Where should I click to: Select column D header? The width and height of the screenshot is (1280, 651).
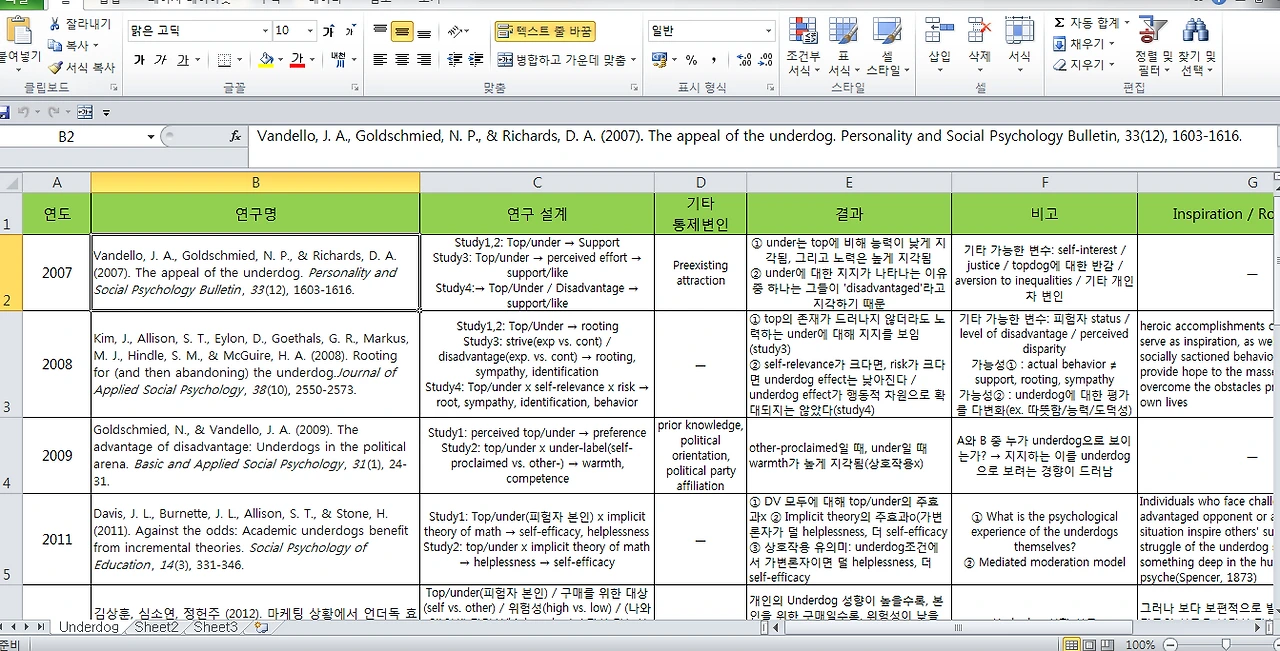point(700,182)
